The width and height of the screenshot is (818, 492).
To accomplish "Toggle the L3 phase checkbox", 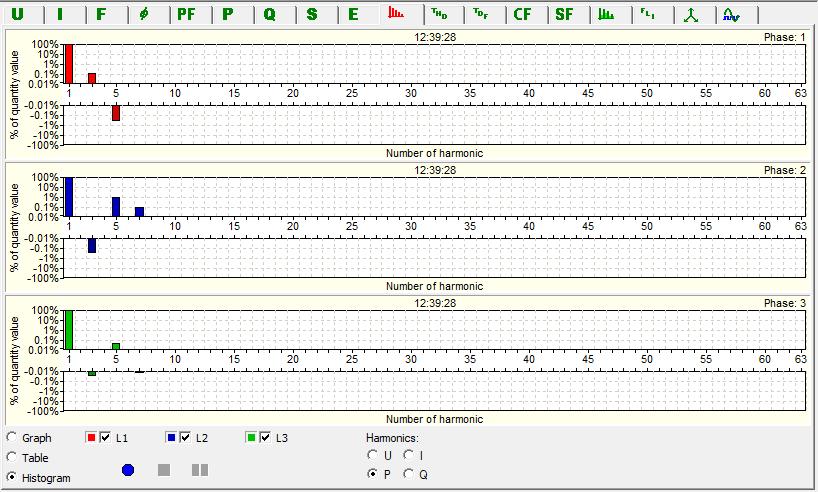I will click(265, 437).
